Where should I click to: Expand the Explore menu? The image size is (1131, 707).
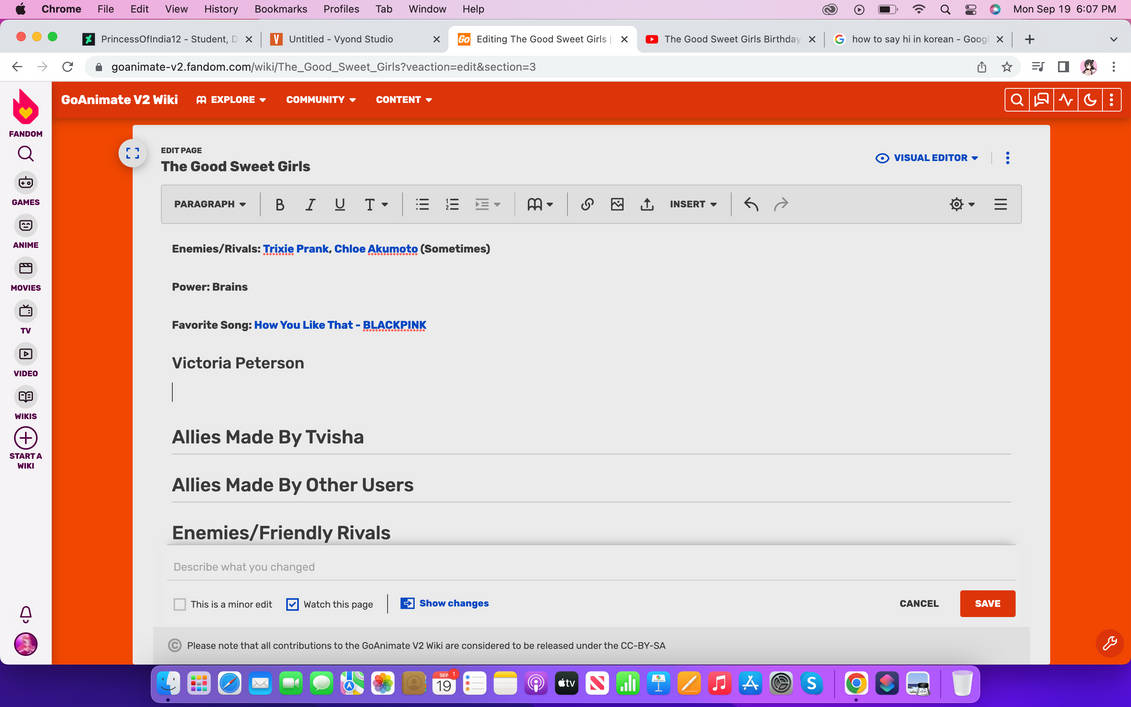click(x=232, y=100)
